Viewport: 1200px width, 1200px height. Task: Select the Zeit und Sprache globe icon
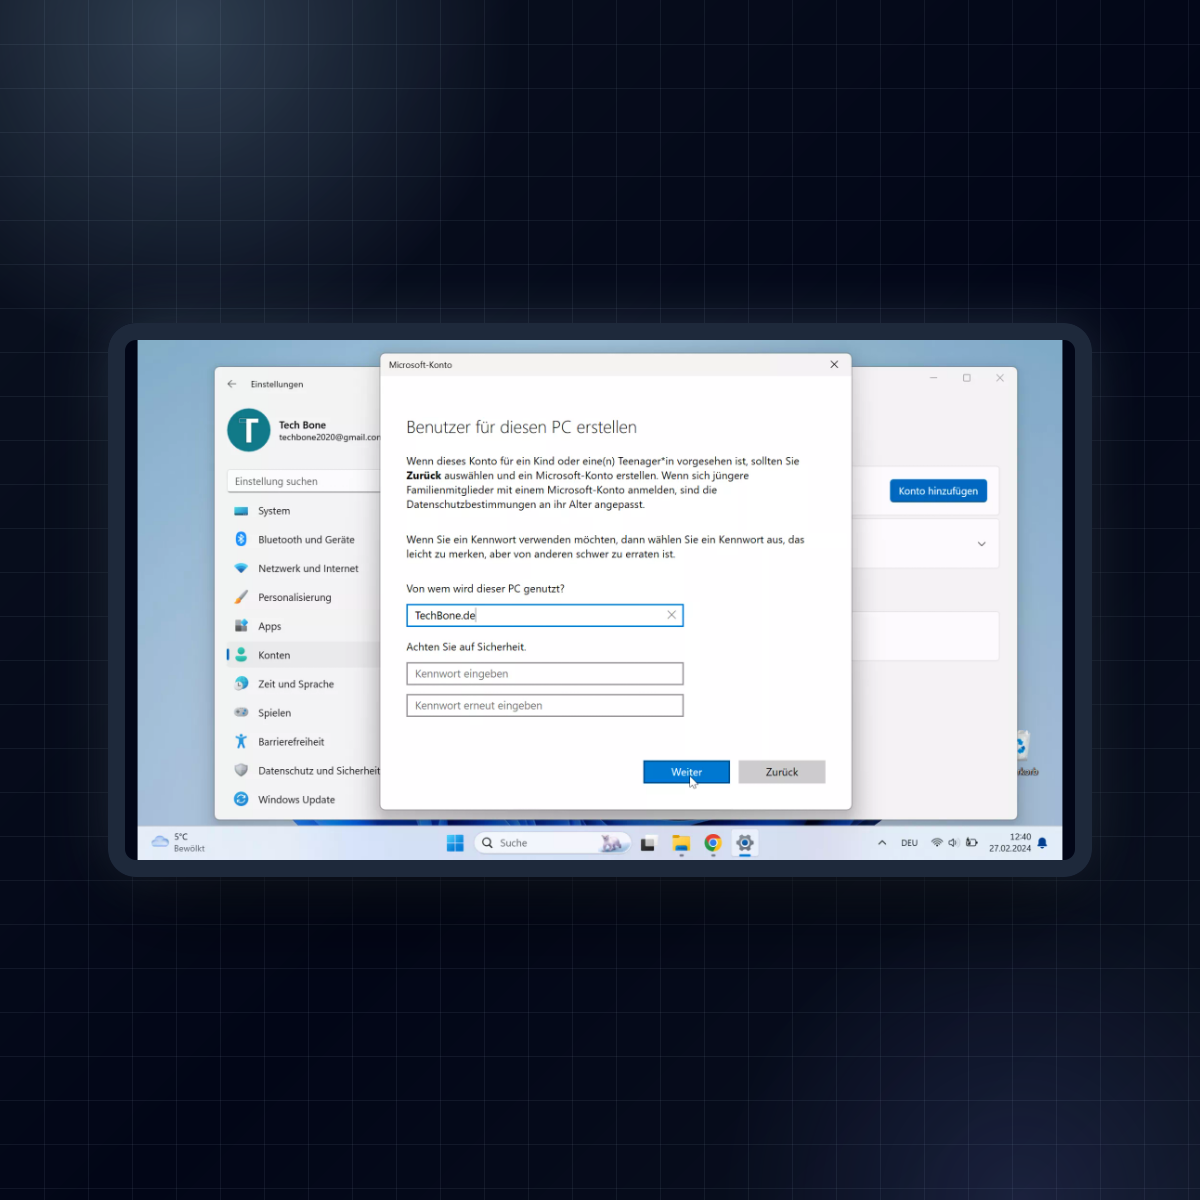click(x=241, y=684)
